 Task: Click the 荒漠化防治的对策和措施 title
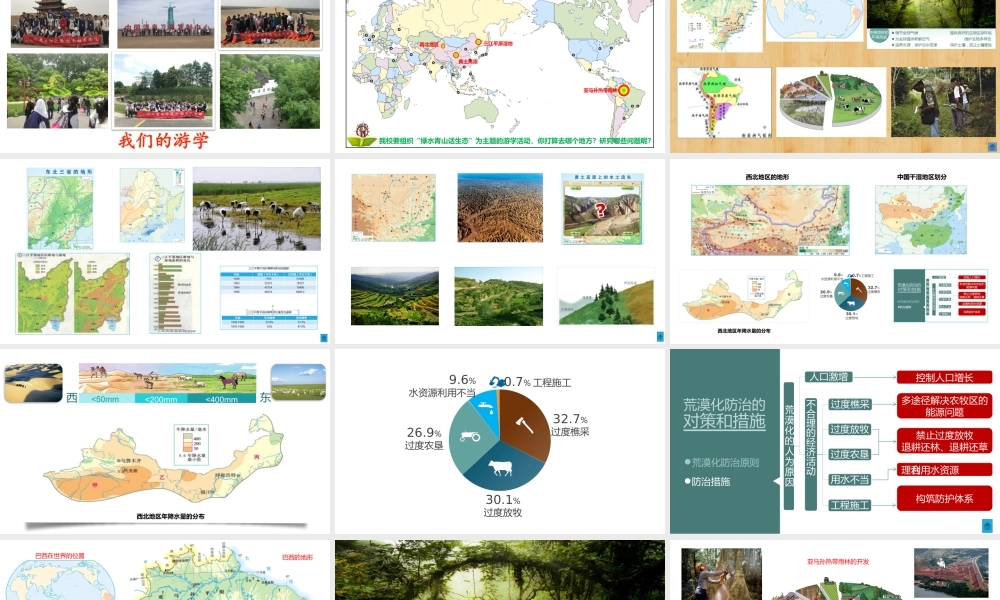click(724, 413)
